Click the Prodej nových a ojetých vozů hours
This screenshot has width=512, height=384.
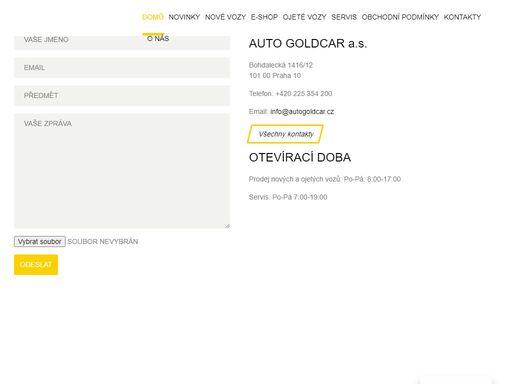(325, 179)
